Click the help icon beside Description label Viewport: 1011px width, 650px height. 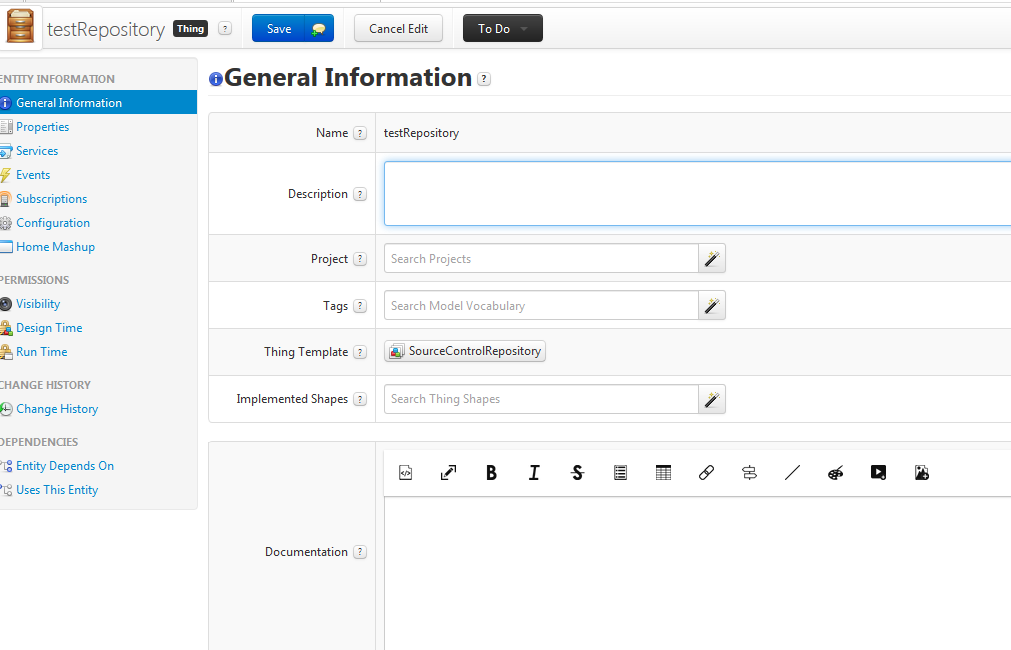point(360,194)
